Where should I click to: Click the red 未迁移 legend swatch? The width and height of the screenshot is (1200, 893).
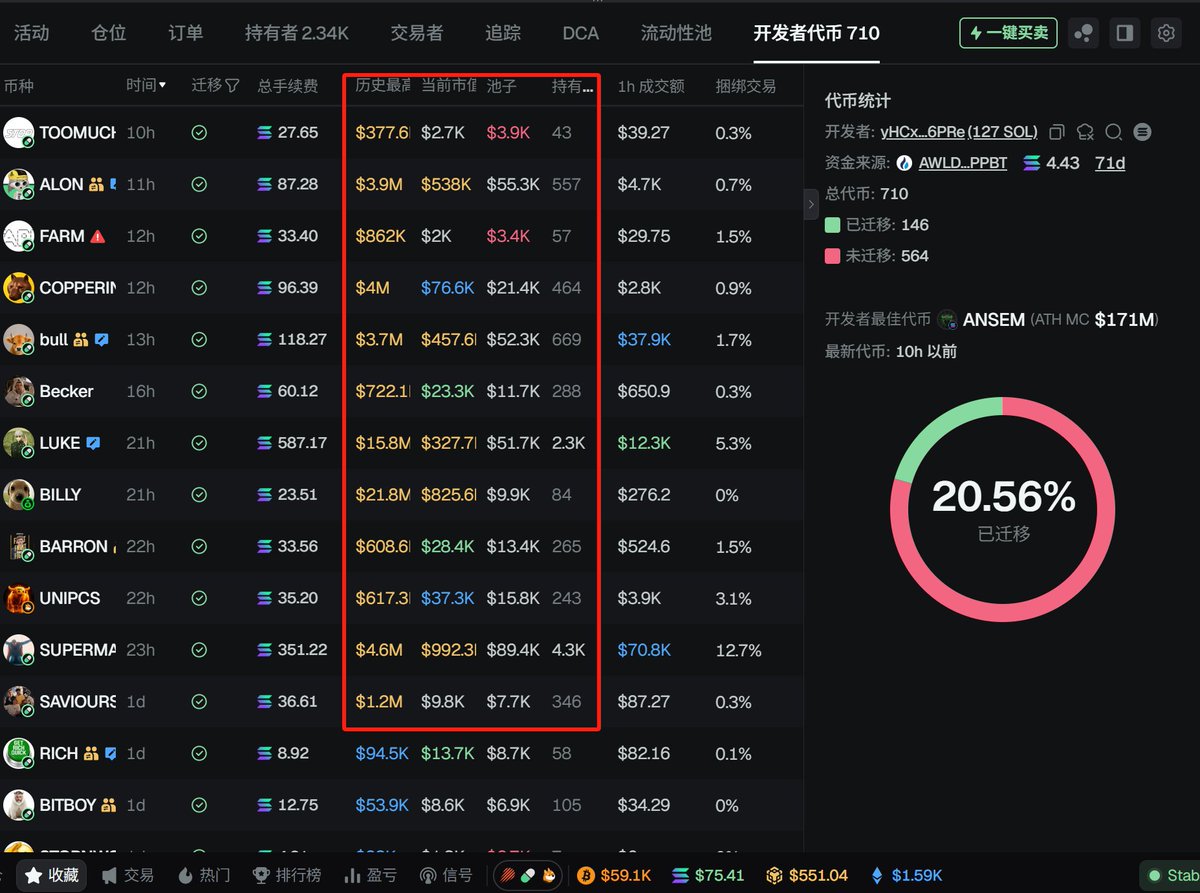(x=832, y=256)
